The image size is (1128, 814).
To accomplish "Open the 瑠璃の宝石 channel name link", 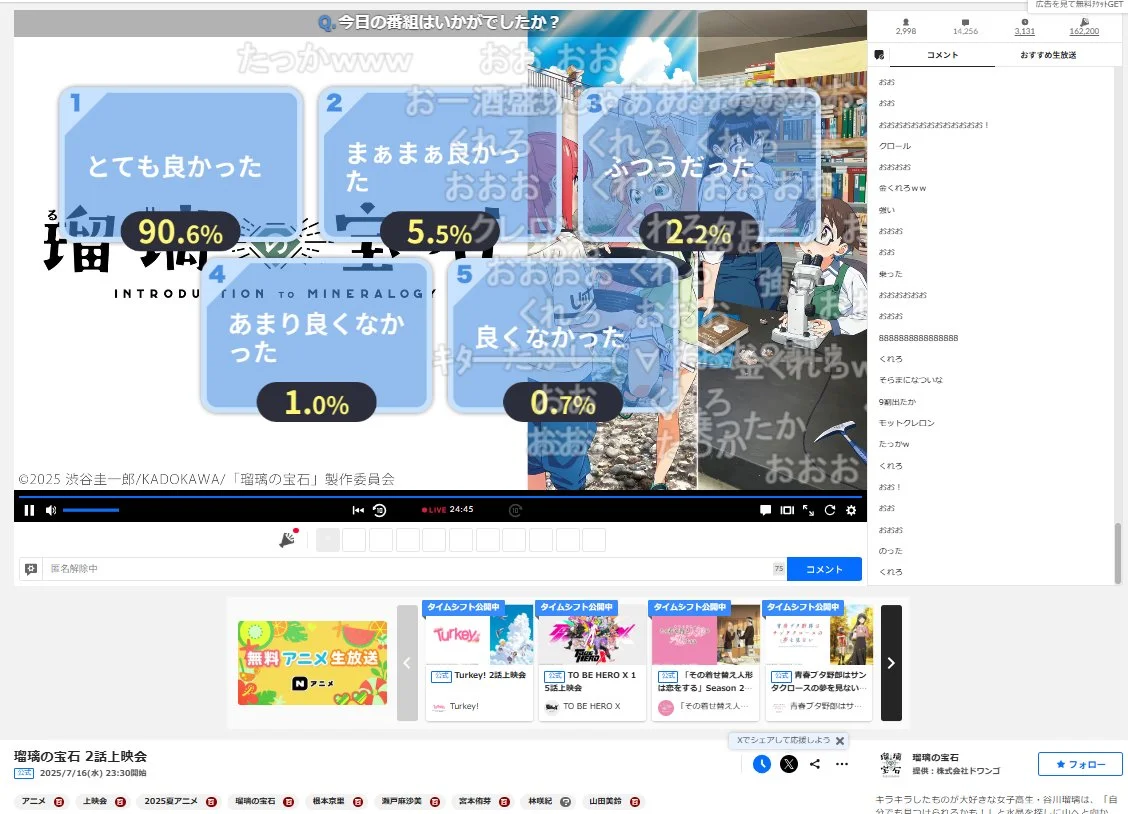I will [x=935, y=758].
